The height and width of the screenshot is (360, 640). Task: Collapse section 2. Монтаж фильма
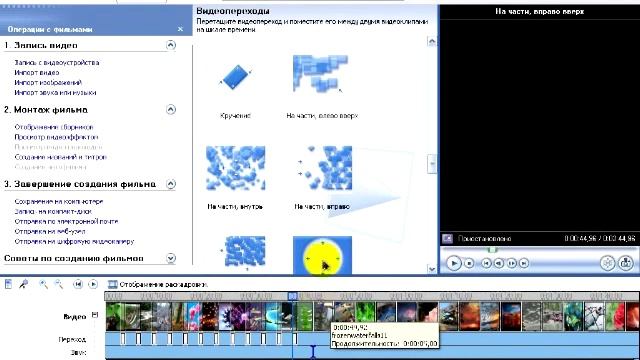pos(171,109)
